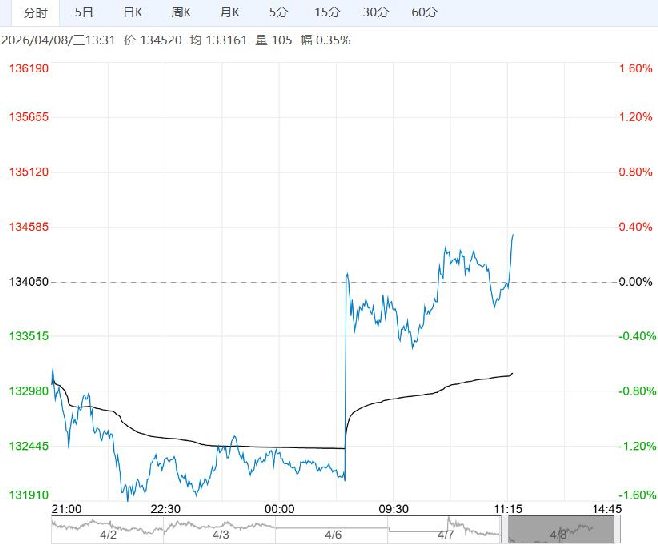Open the 月K monthly chart tab
The width and height of the screenshot is (658, 546).
[230, 12]
